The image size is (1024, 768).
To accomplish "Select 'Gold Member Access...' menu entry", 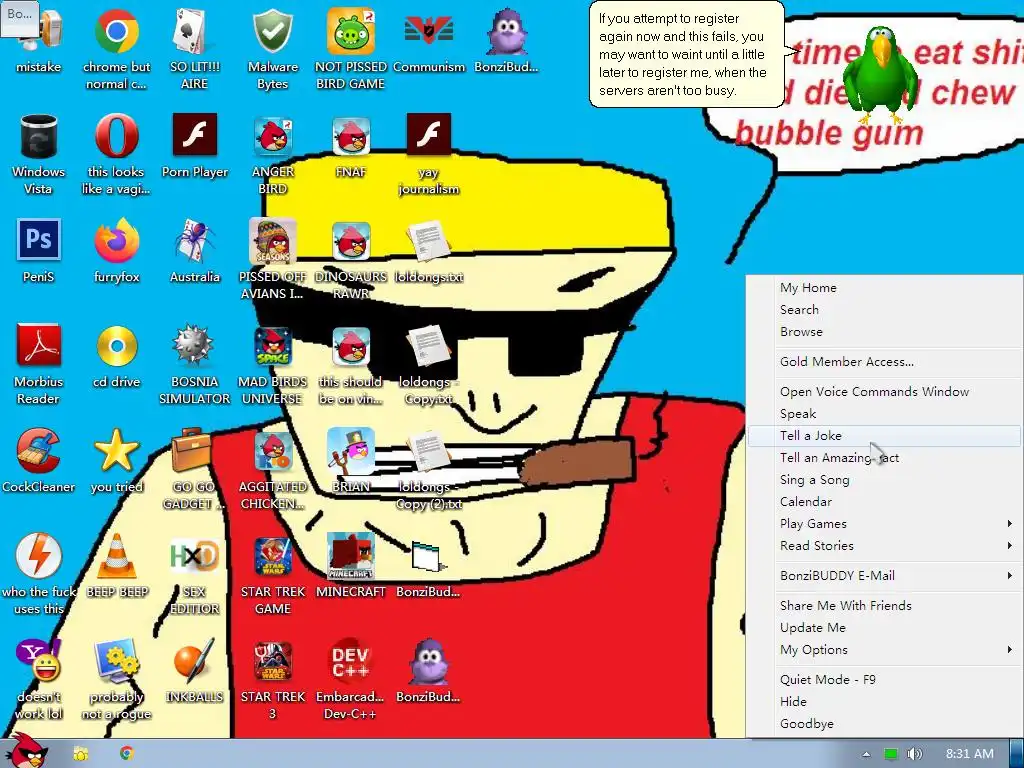I will tap(884, 362).
